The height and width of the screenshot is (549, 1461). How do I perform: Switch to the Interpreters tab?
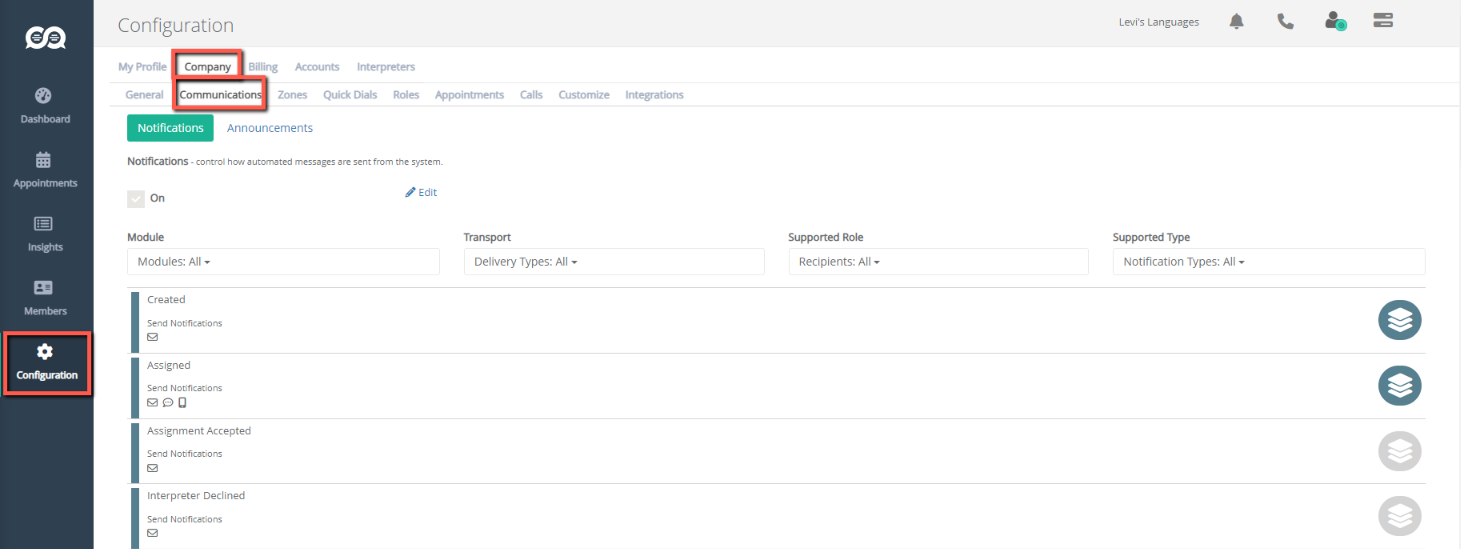point(386,67)
